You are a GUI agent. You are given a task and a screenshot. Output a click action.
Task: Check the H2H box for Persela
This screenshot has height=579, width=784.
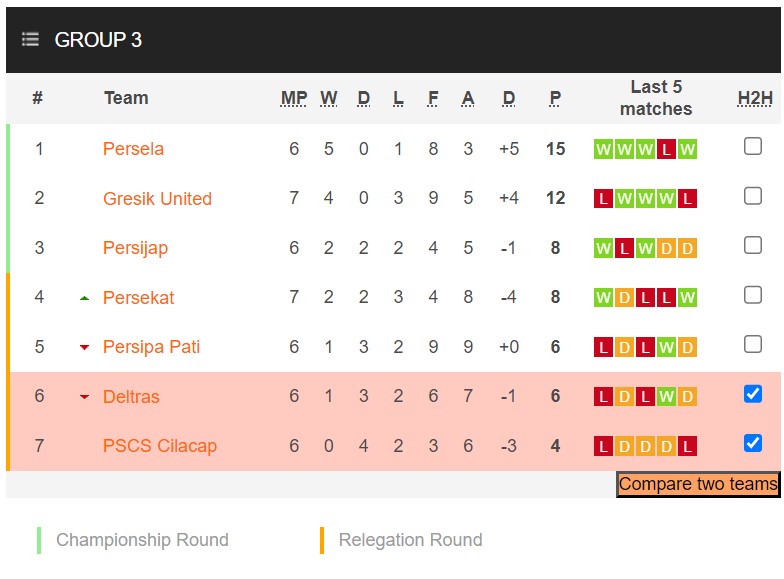point(753,147)
